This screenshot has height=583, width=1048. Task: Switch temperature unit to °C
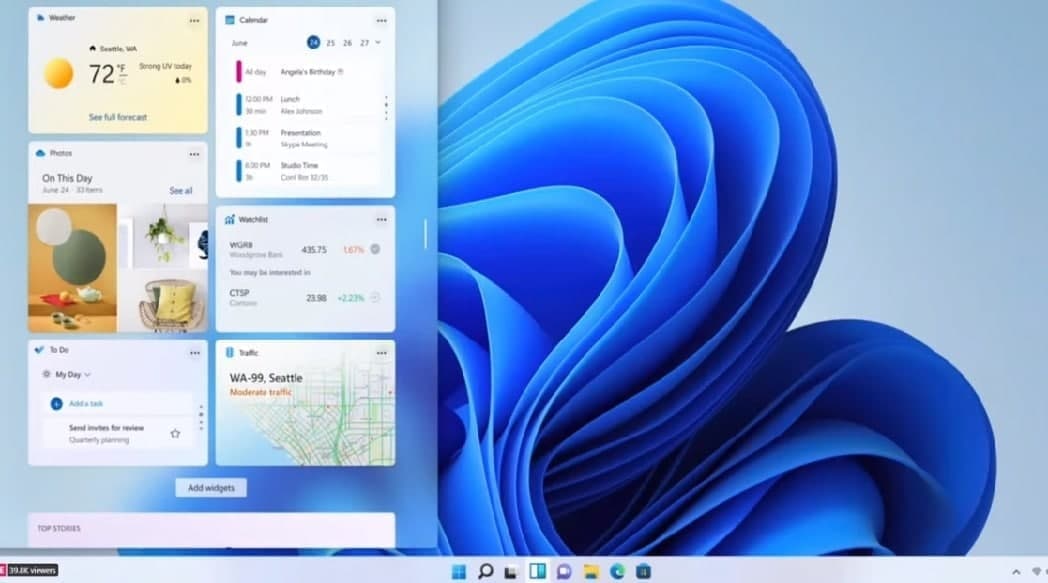click(x=123, y=80)
